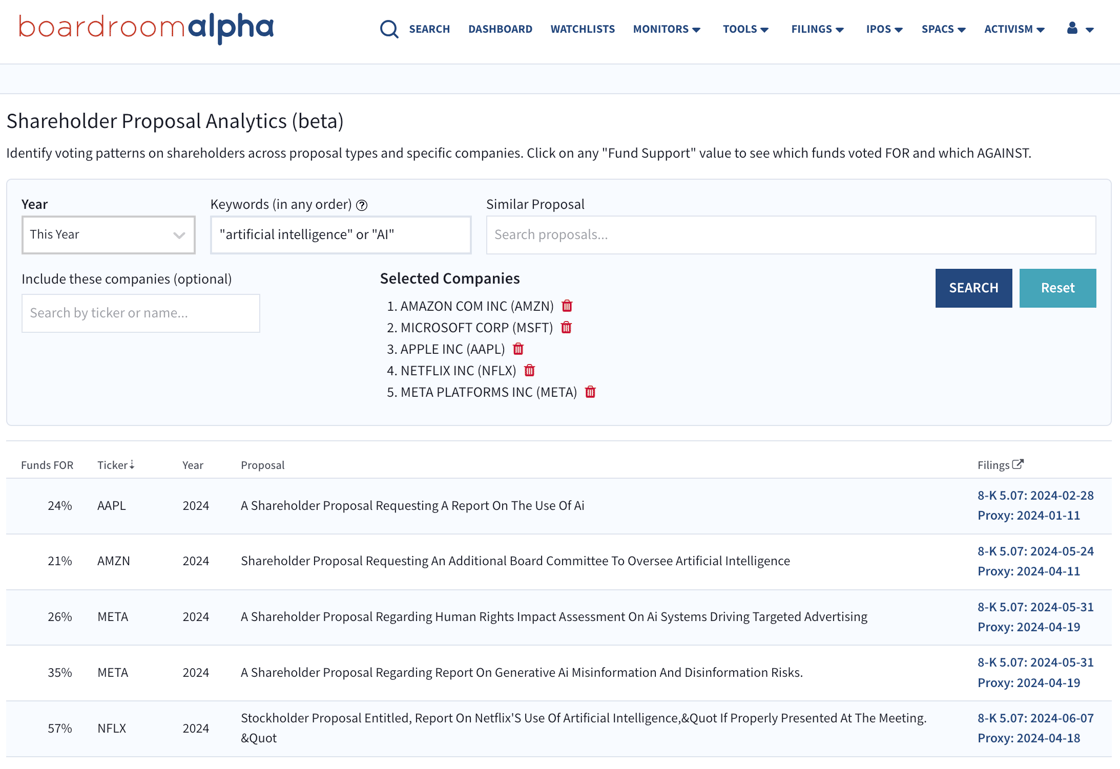Select WATCHLISTS in the navigation bar
This screenshot has width=1120, height=769.
[x=582, y=29]
